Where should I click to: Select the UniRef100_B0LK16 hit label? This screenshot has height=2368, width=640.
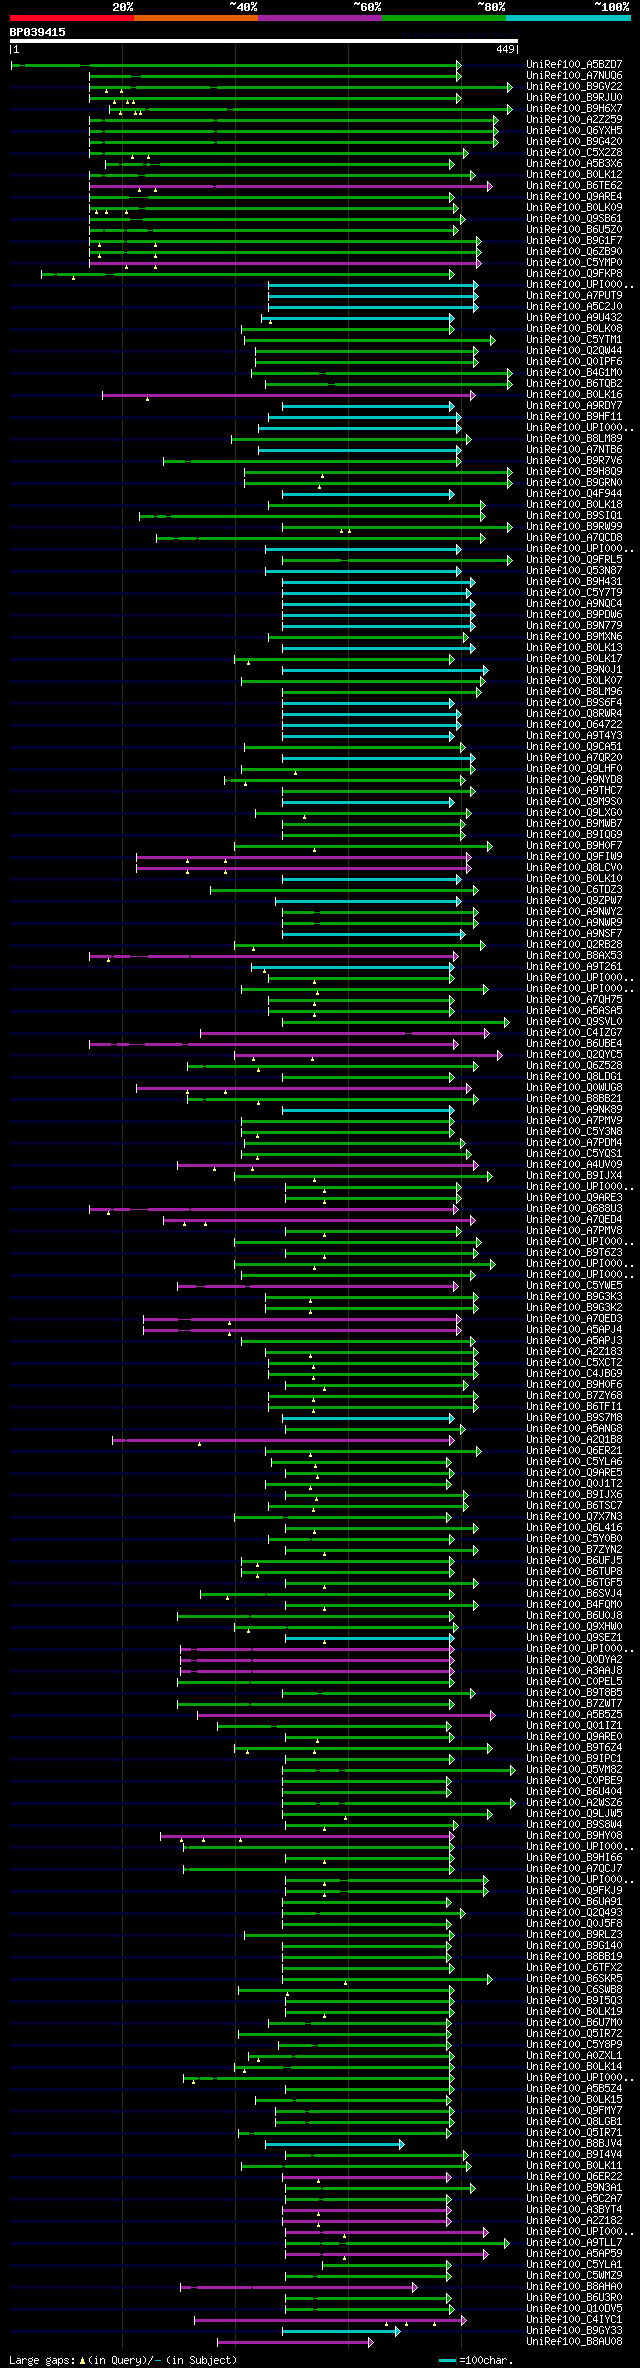click(x=574, y=394)
